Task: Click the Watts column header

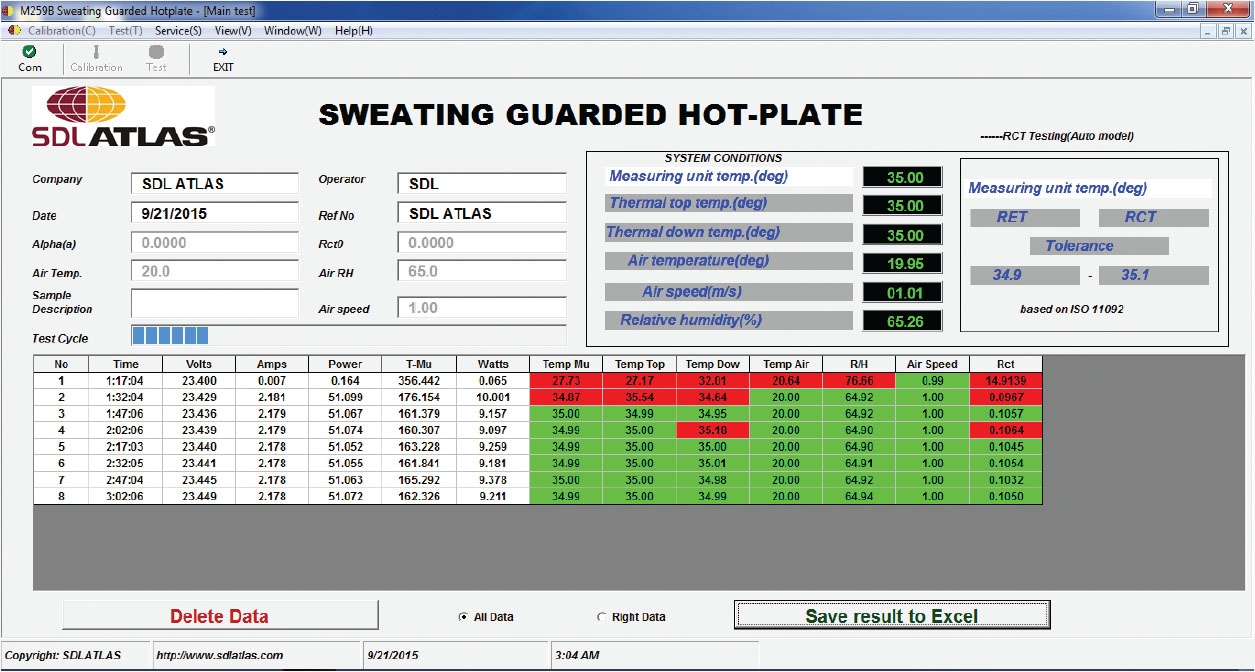Action: pos(493,364)
